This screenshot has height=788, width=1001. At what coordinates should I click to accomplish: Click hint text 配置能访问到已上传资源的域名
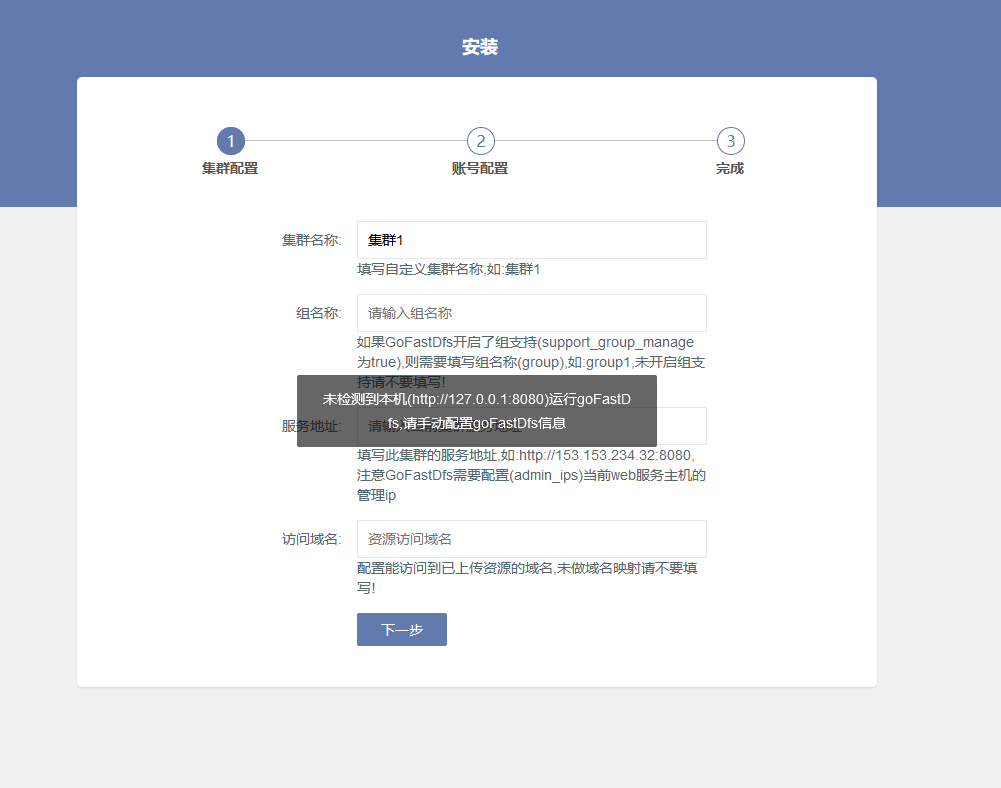527,578
